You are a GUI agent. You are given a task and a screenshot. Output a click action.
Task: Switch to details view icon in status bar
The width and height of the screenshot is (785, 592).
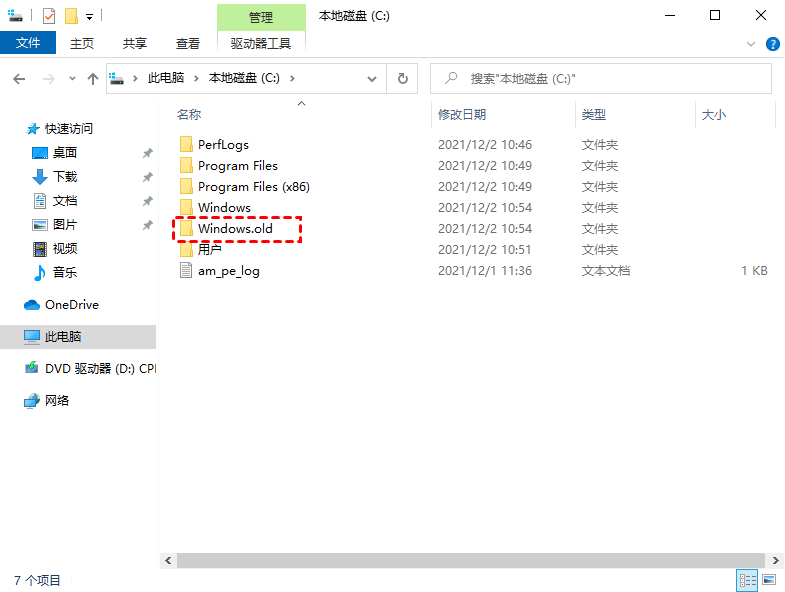point(747,580)
